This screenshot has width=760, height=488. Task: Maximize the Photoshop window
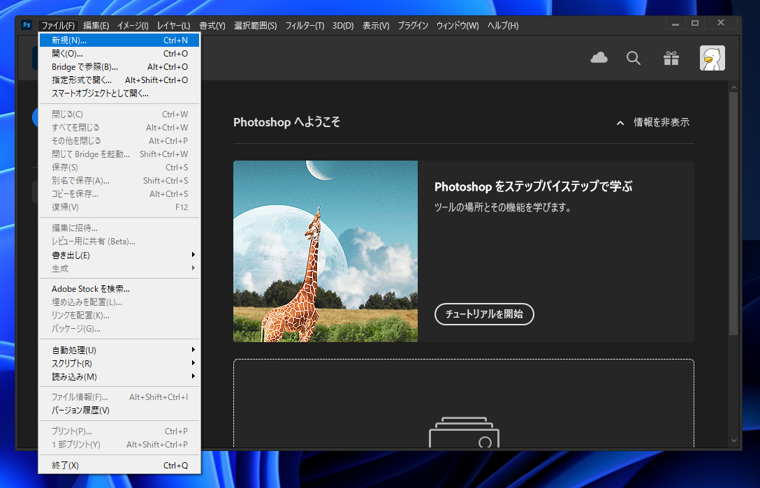pyautogui.click(x=695, y=23)
